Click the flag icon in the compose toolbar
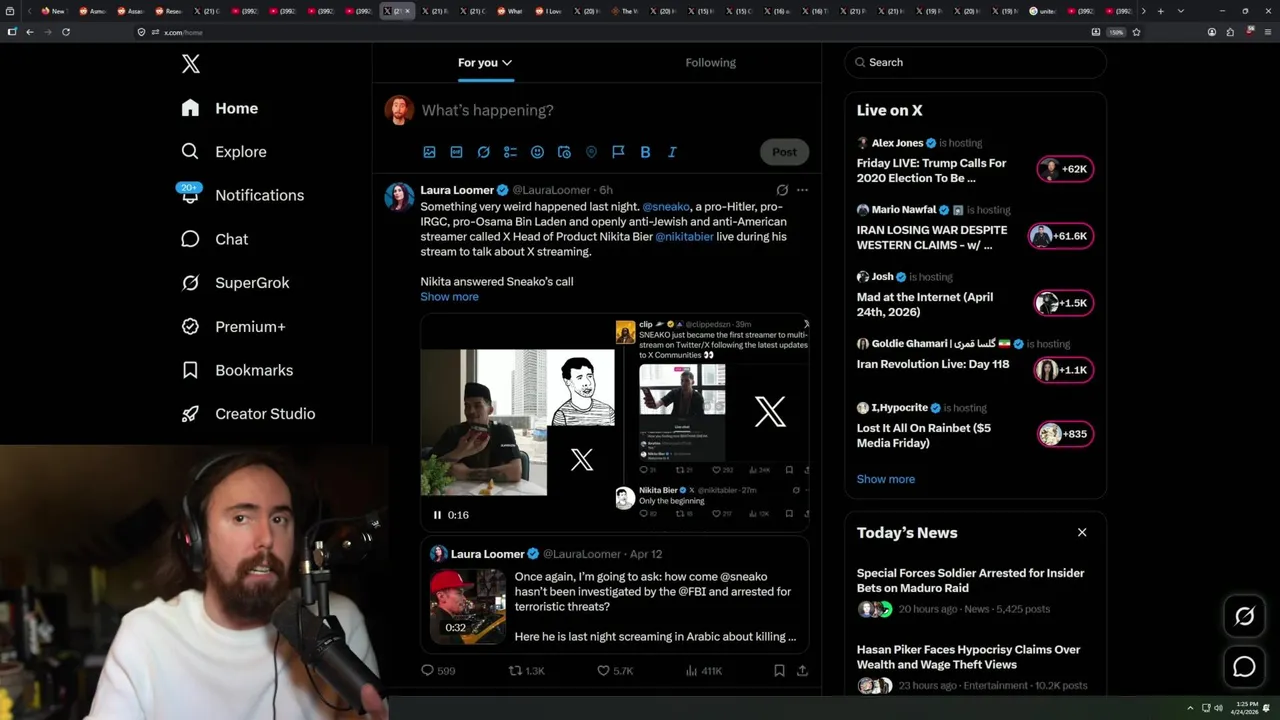Image resolution: width=1280 pixels, height=720 pixels. tap(618, 152)
